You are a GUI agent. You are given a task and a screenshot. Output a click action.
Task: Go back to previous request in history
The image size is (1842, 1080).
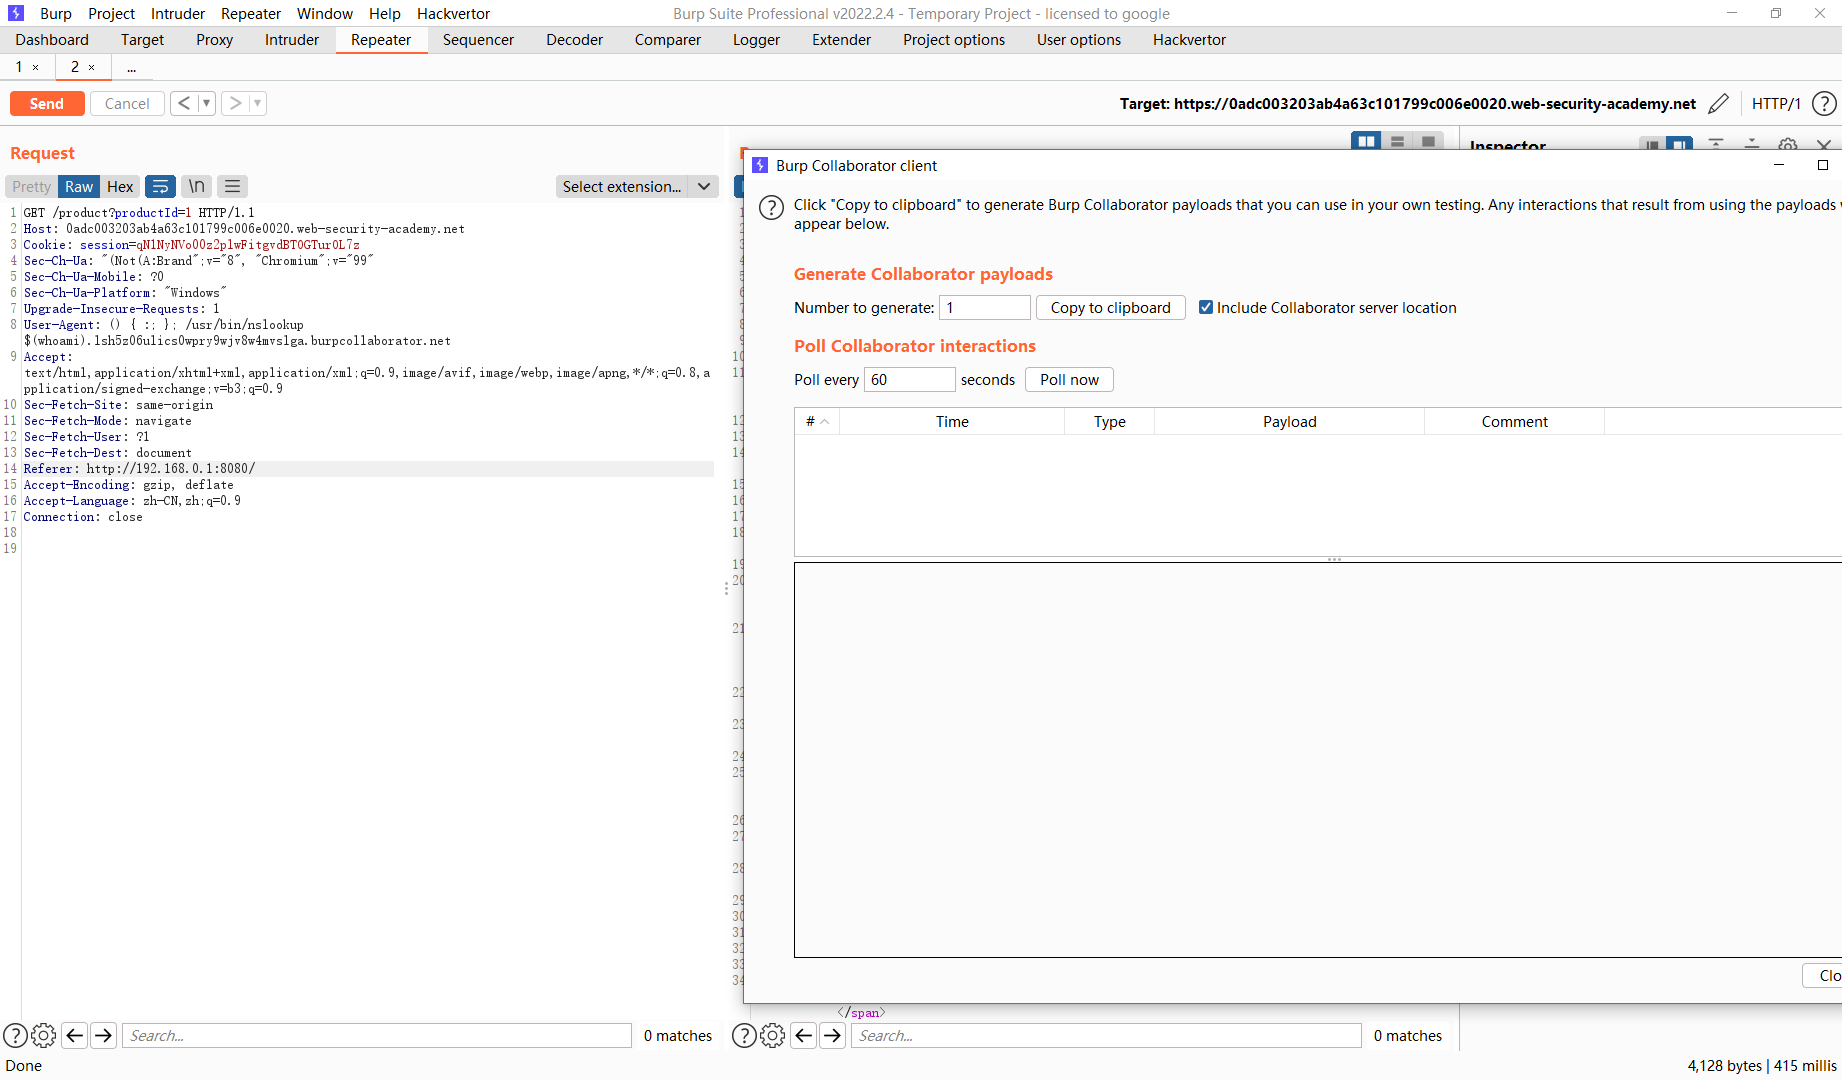[x=184, y=103]
